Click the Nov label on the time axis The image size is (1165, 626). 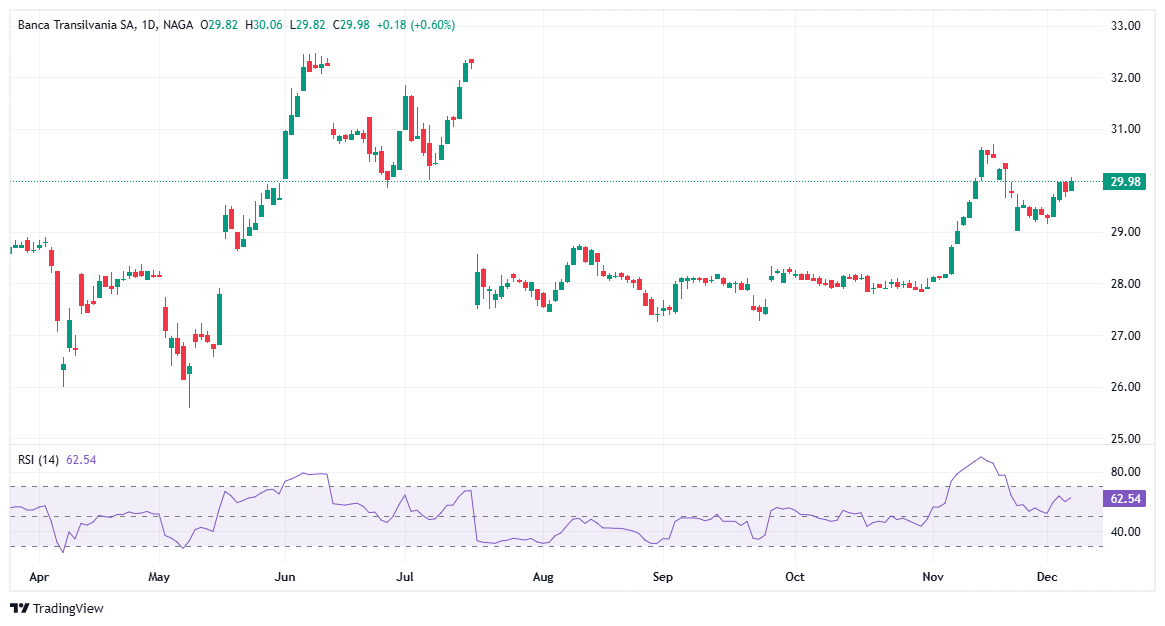pos(933,577)
